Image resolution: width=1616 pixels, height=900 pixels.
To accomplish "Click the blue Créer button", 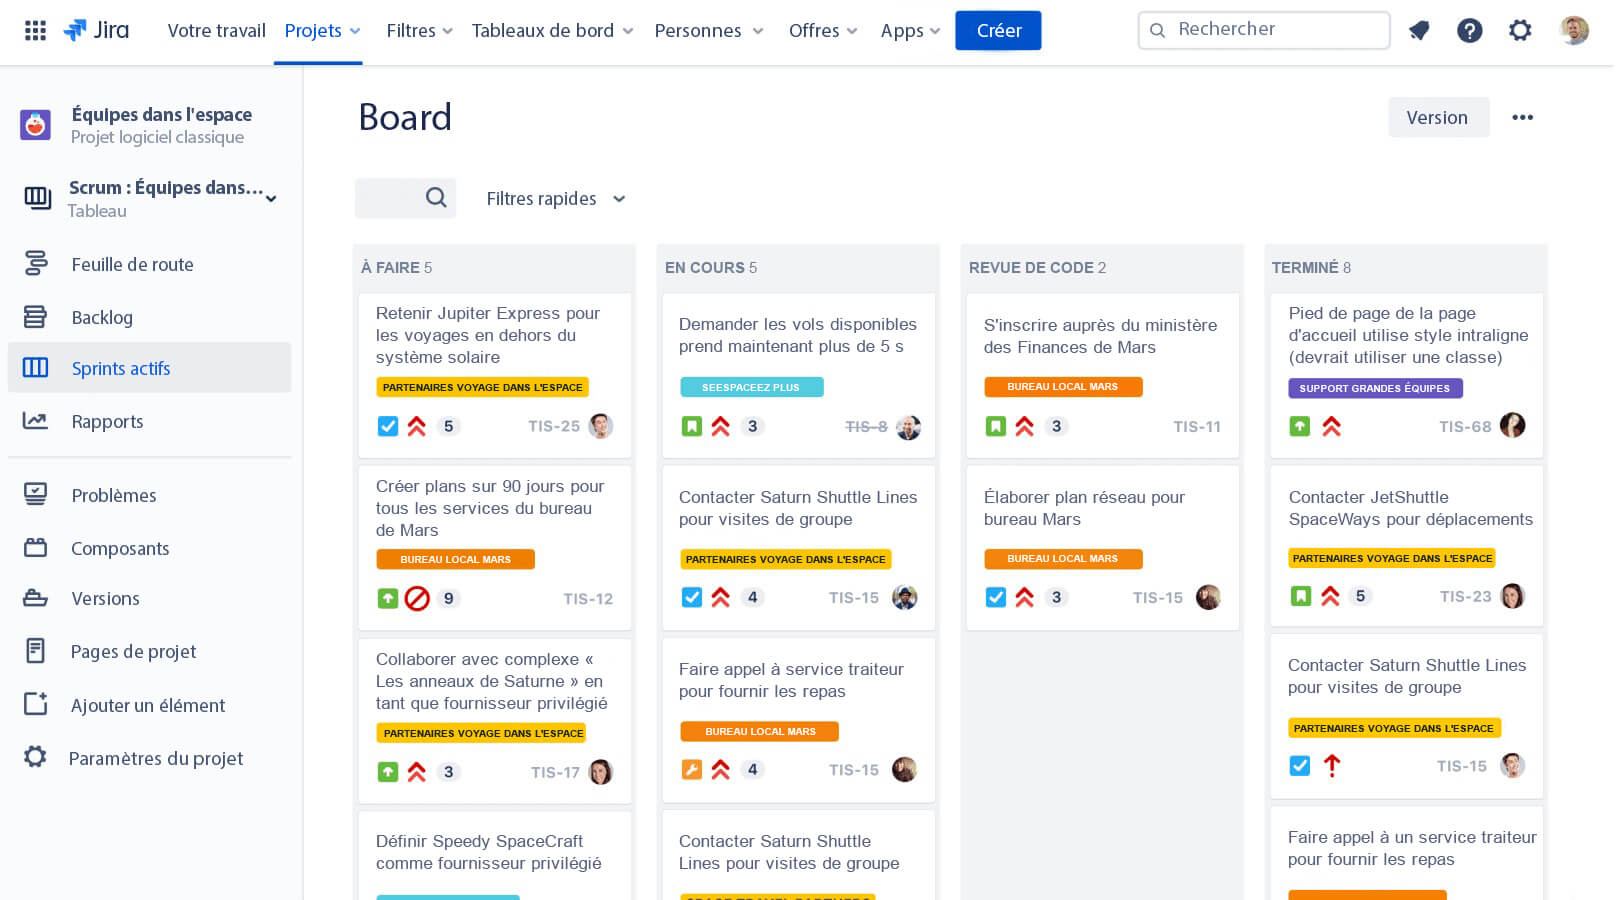I will click(997, 31).
